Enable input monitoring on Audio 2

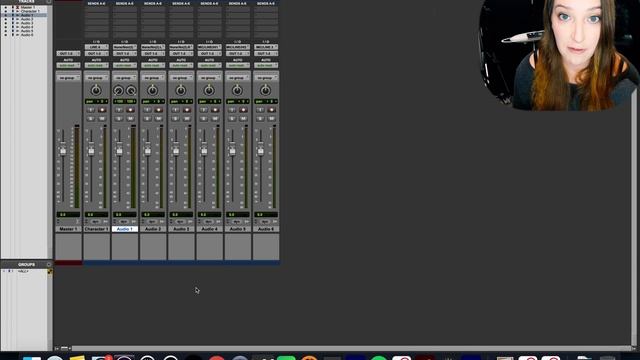(x=147, y=110)
